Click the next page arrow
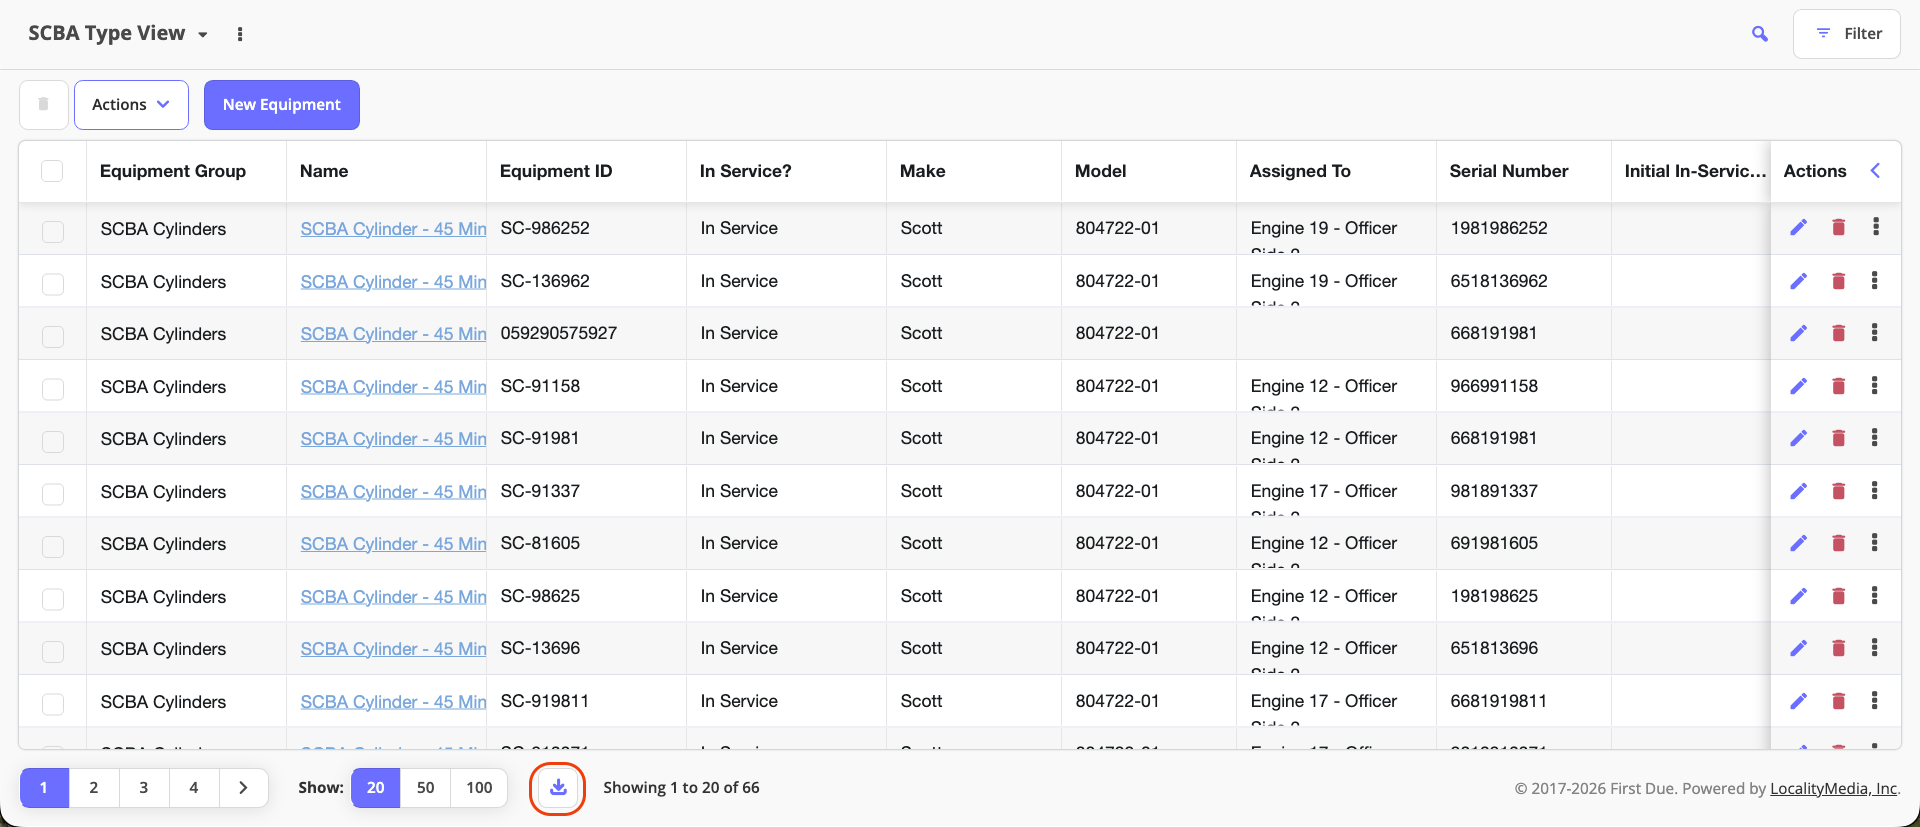 [243, 788]
